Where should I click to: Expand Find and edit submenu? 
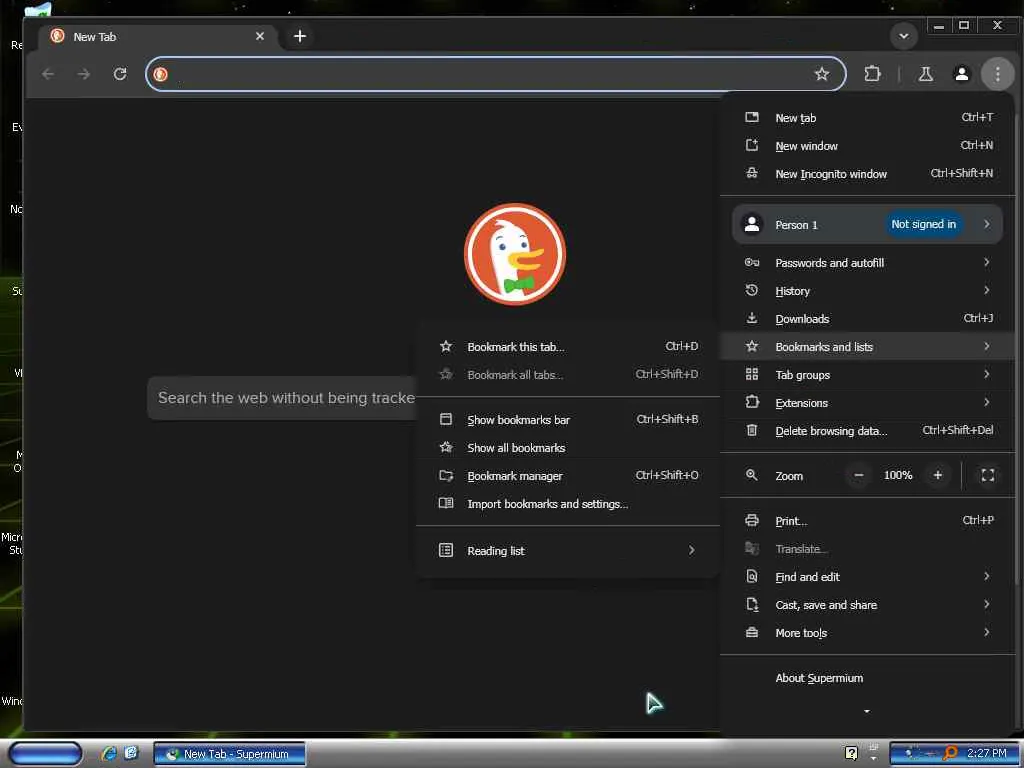click(868, 577)
